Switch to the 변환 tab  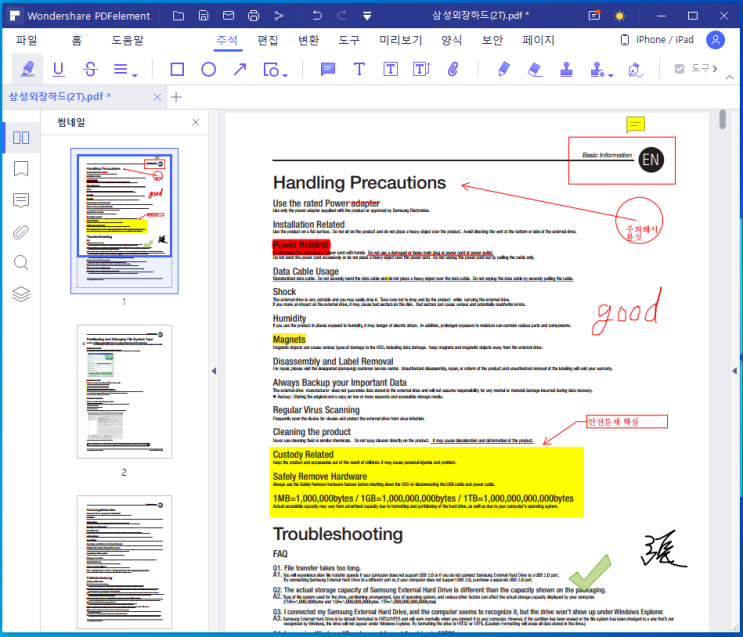(x=308, y=40)
